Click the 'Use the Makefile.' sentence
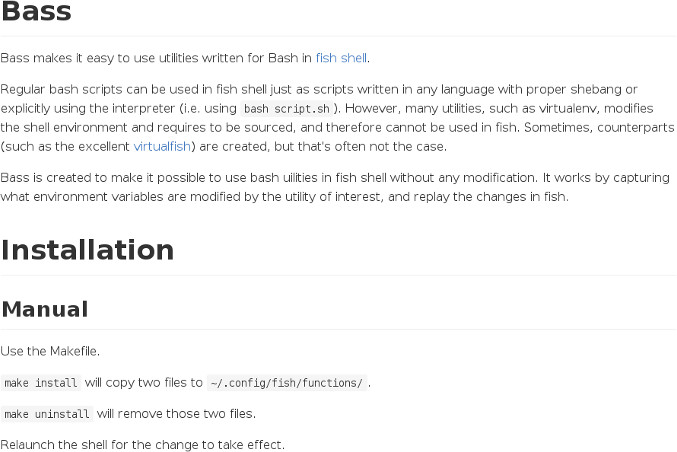The width and height of the screenshot is (677, 452). [50, 352]
